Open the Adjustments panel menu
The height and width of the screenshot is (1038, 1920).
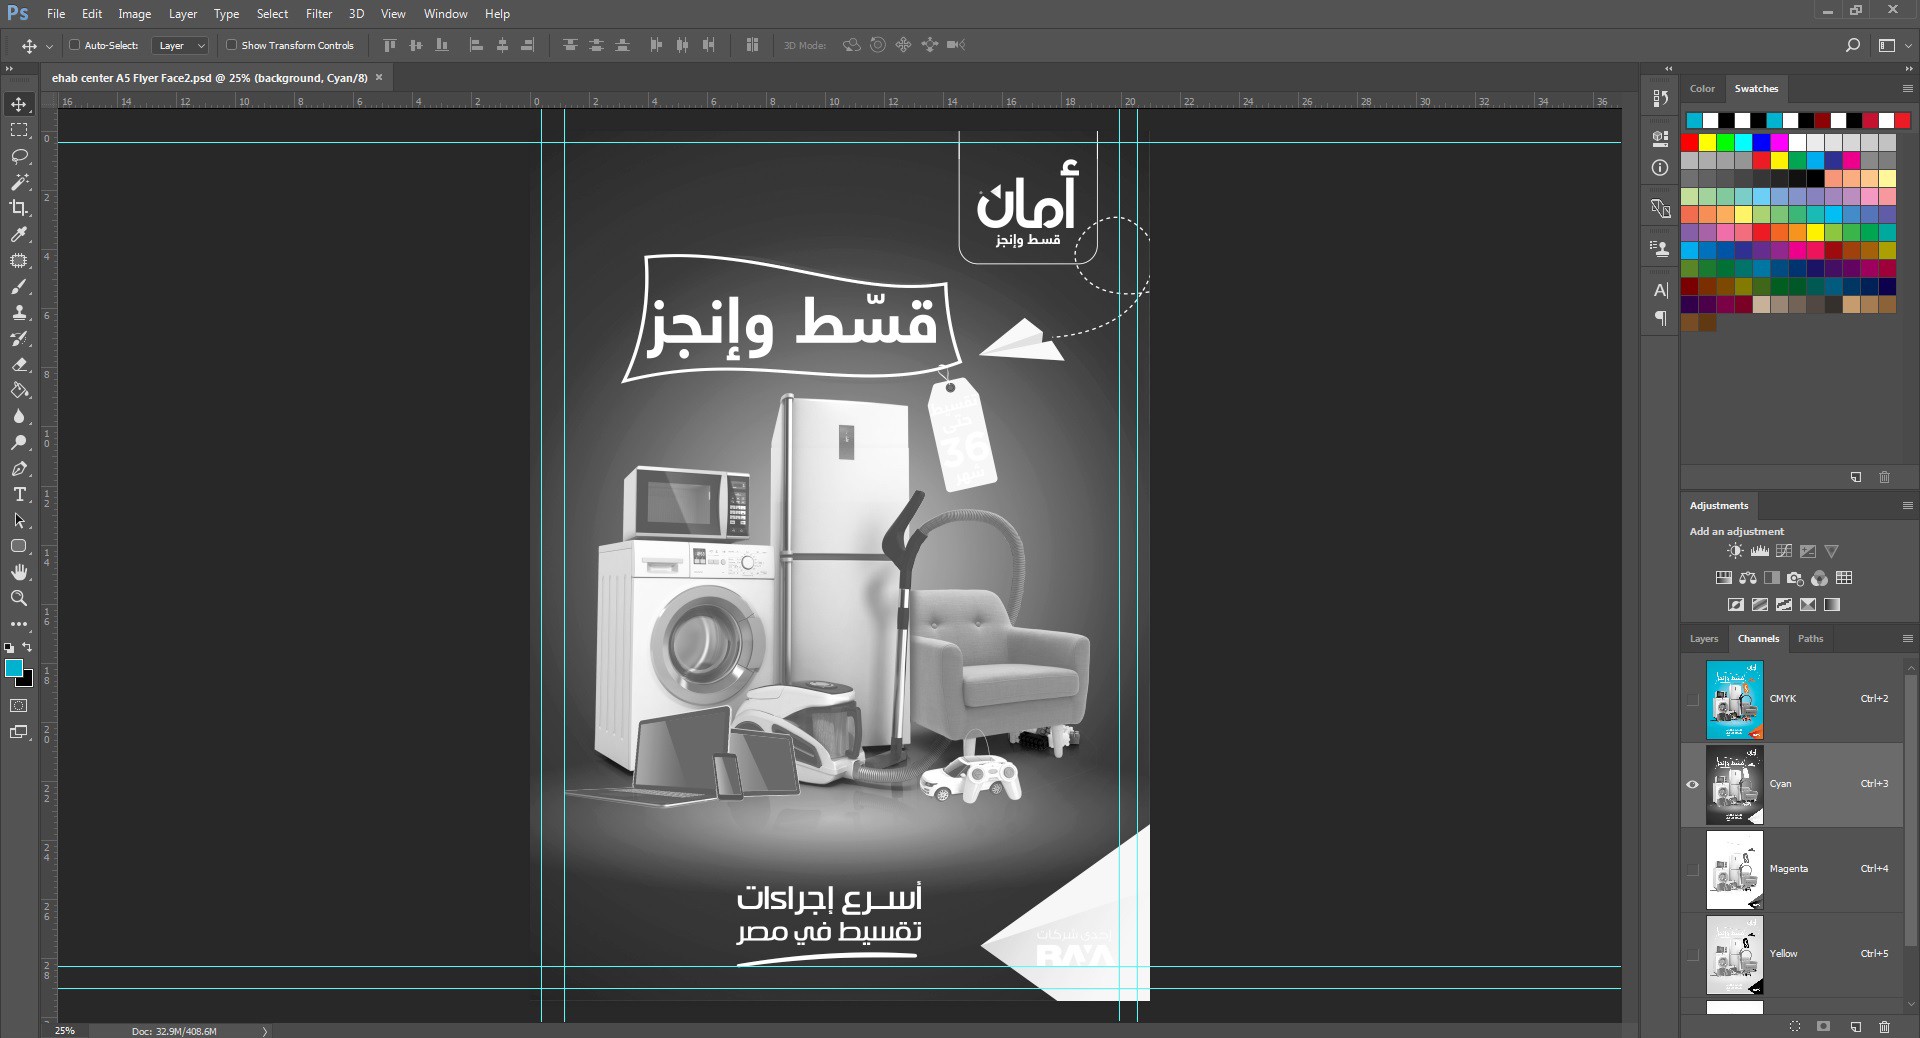pos(1907,506)
